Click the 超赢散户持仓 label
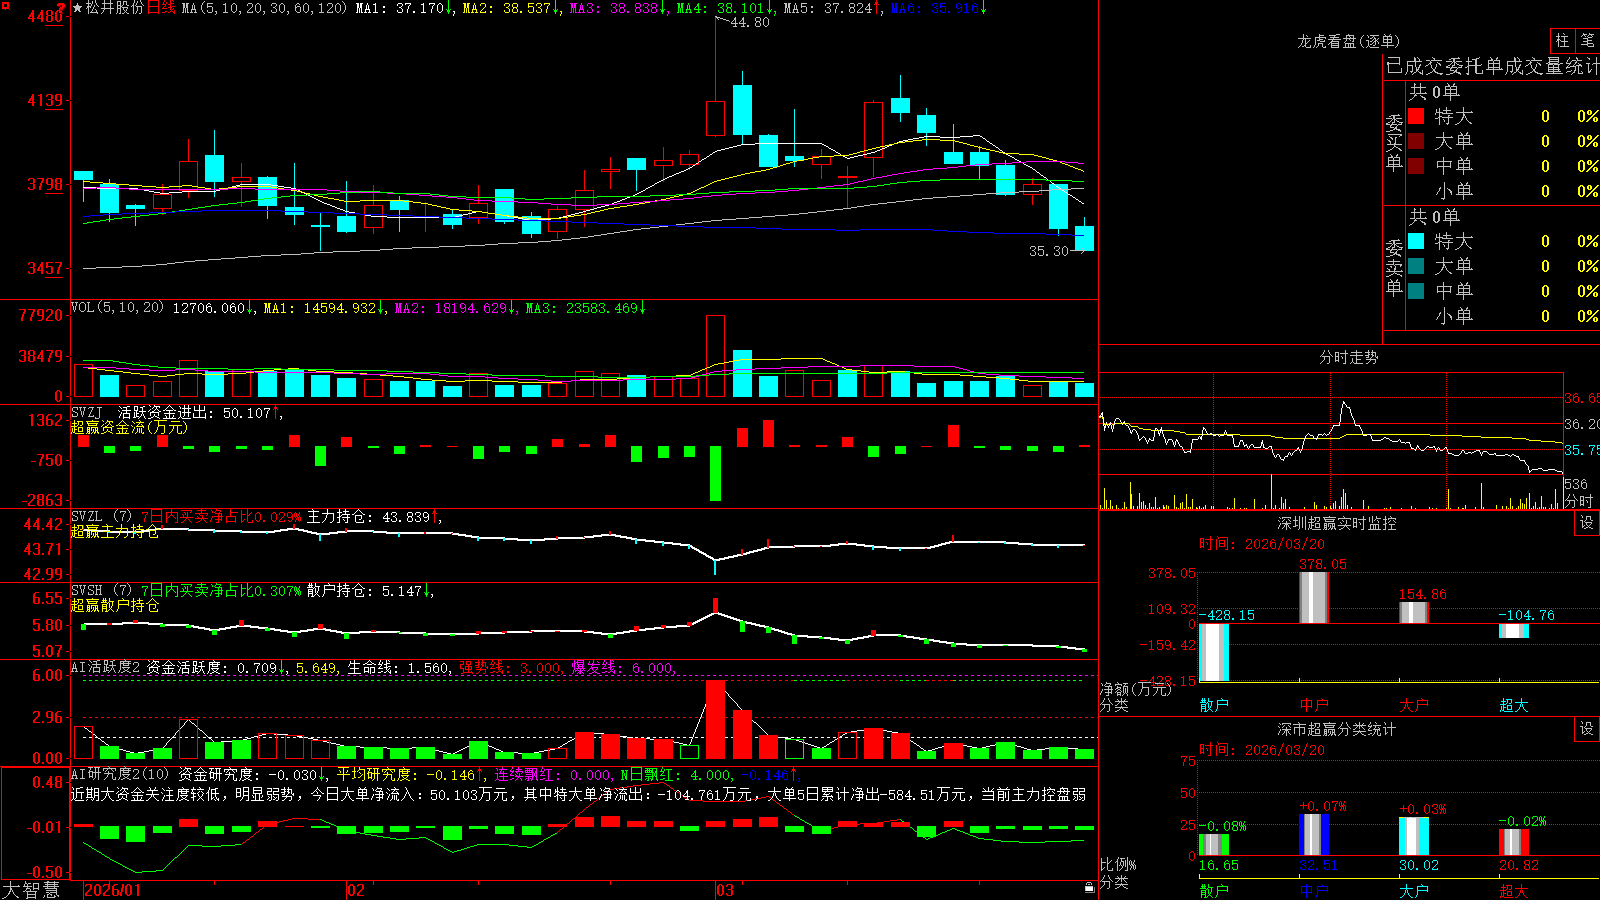1600x900 pixels. tap(115, 606)
